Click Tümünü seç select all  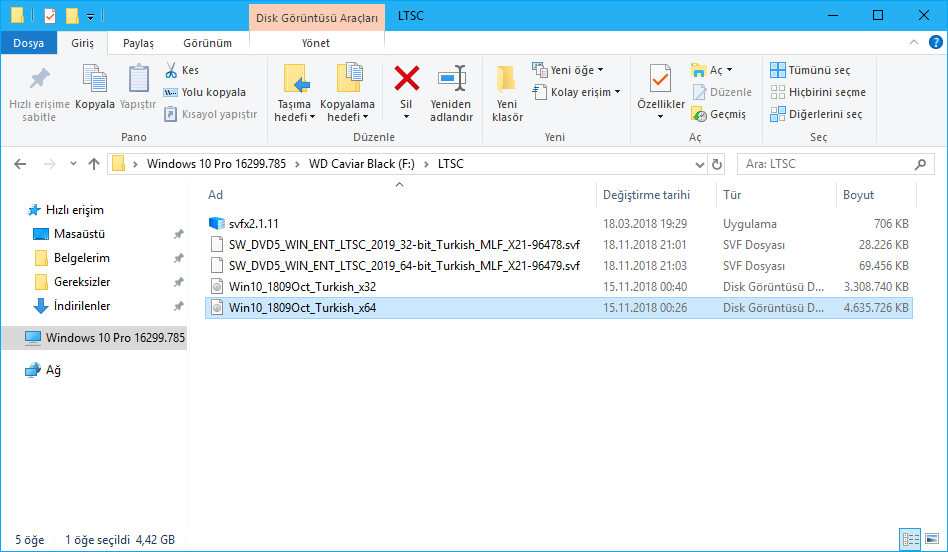810,70
